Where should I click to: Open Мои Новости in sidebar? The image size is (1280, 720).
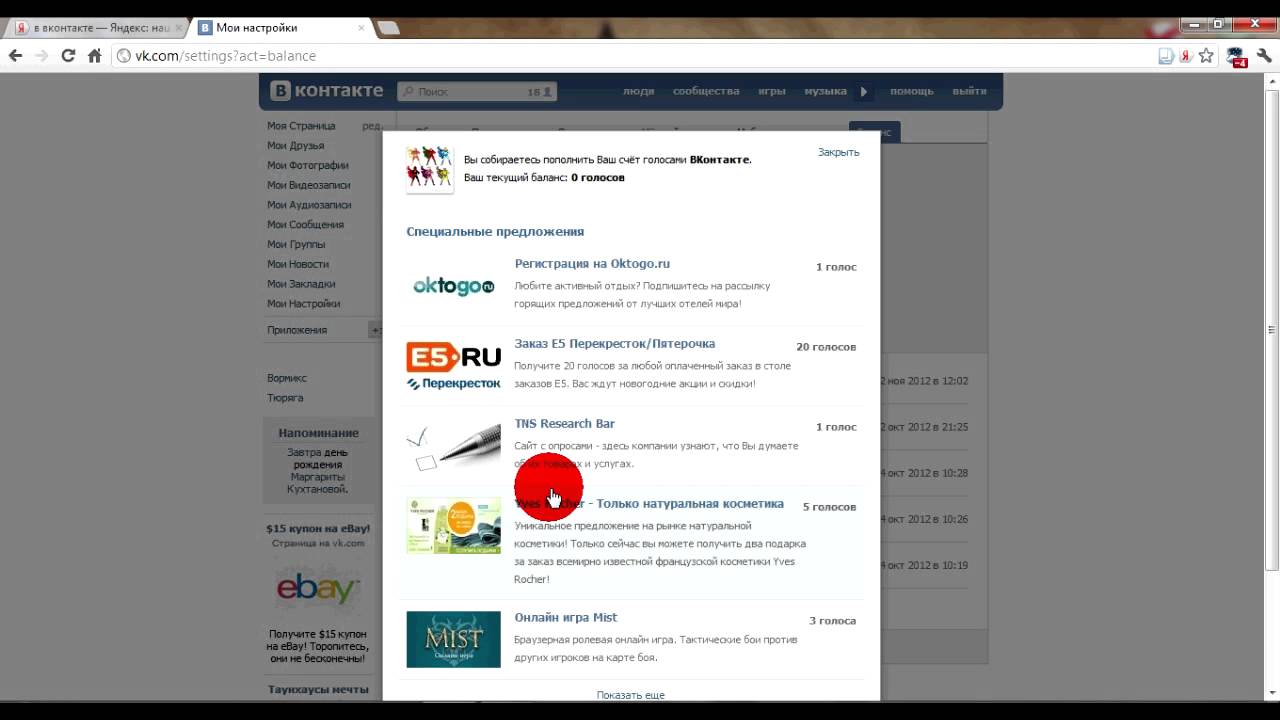click(x=297, y=264)
